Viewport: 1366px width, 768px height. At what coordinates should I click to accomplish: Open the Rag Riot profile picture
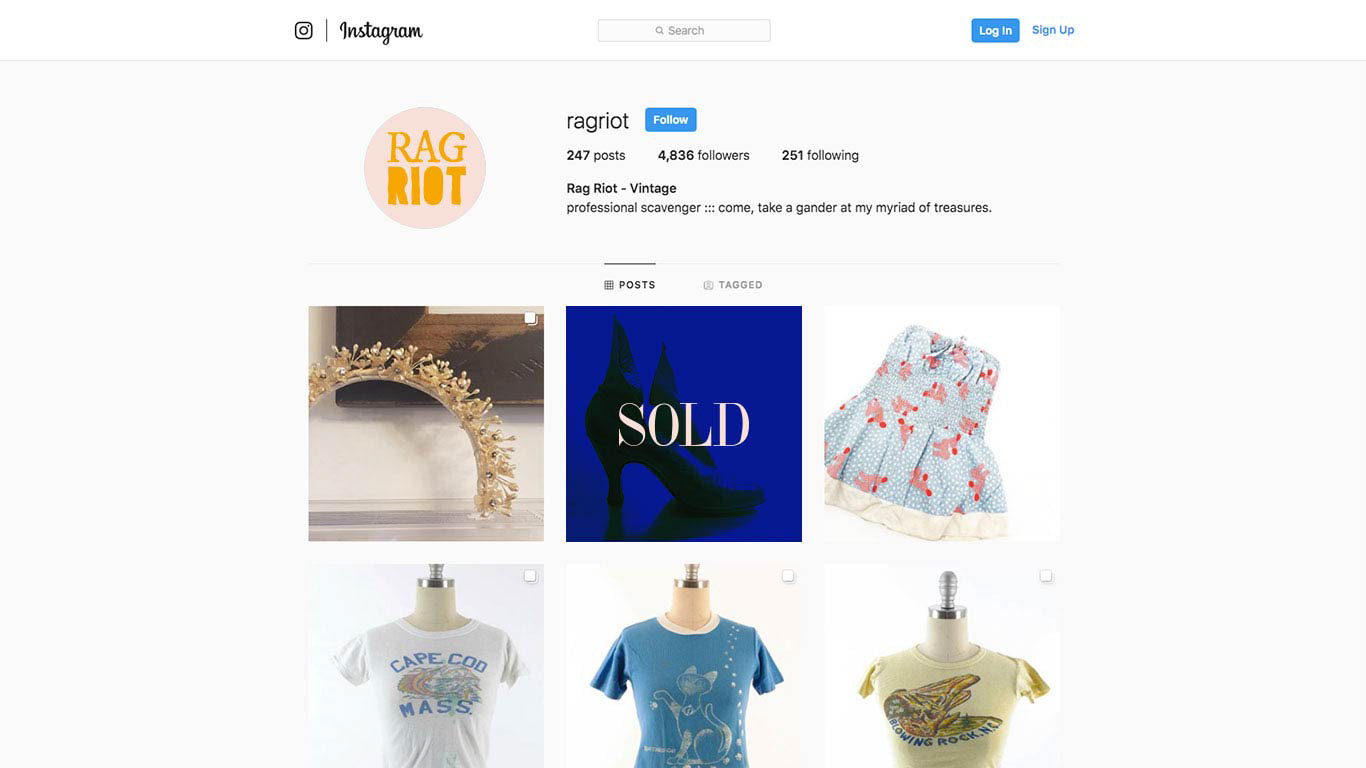(425, 168)
